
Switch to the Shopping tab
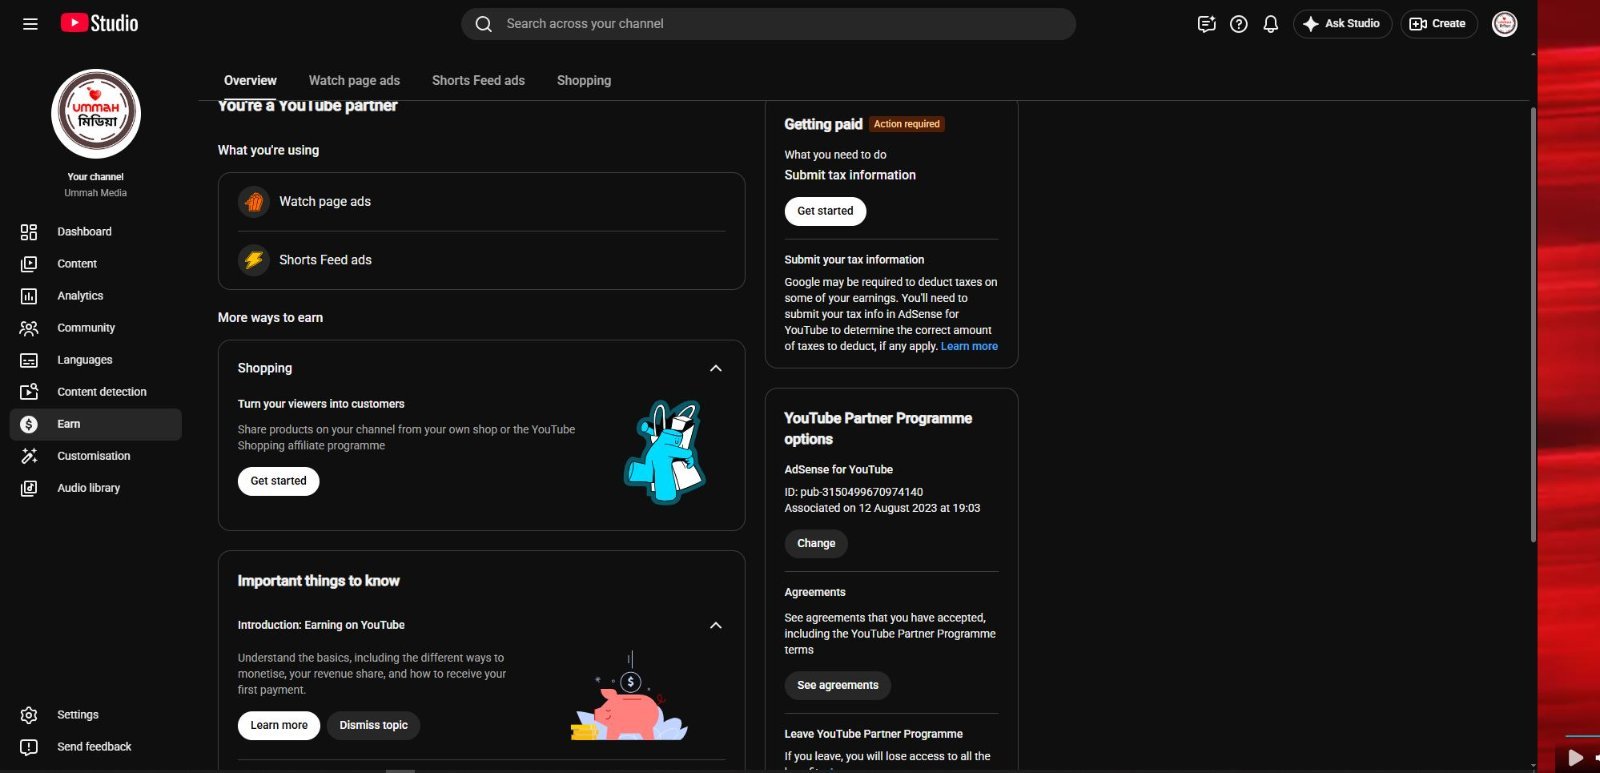(x=584, y=81)
